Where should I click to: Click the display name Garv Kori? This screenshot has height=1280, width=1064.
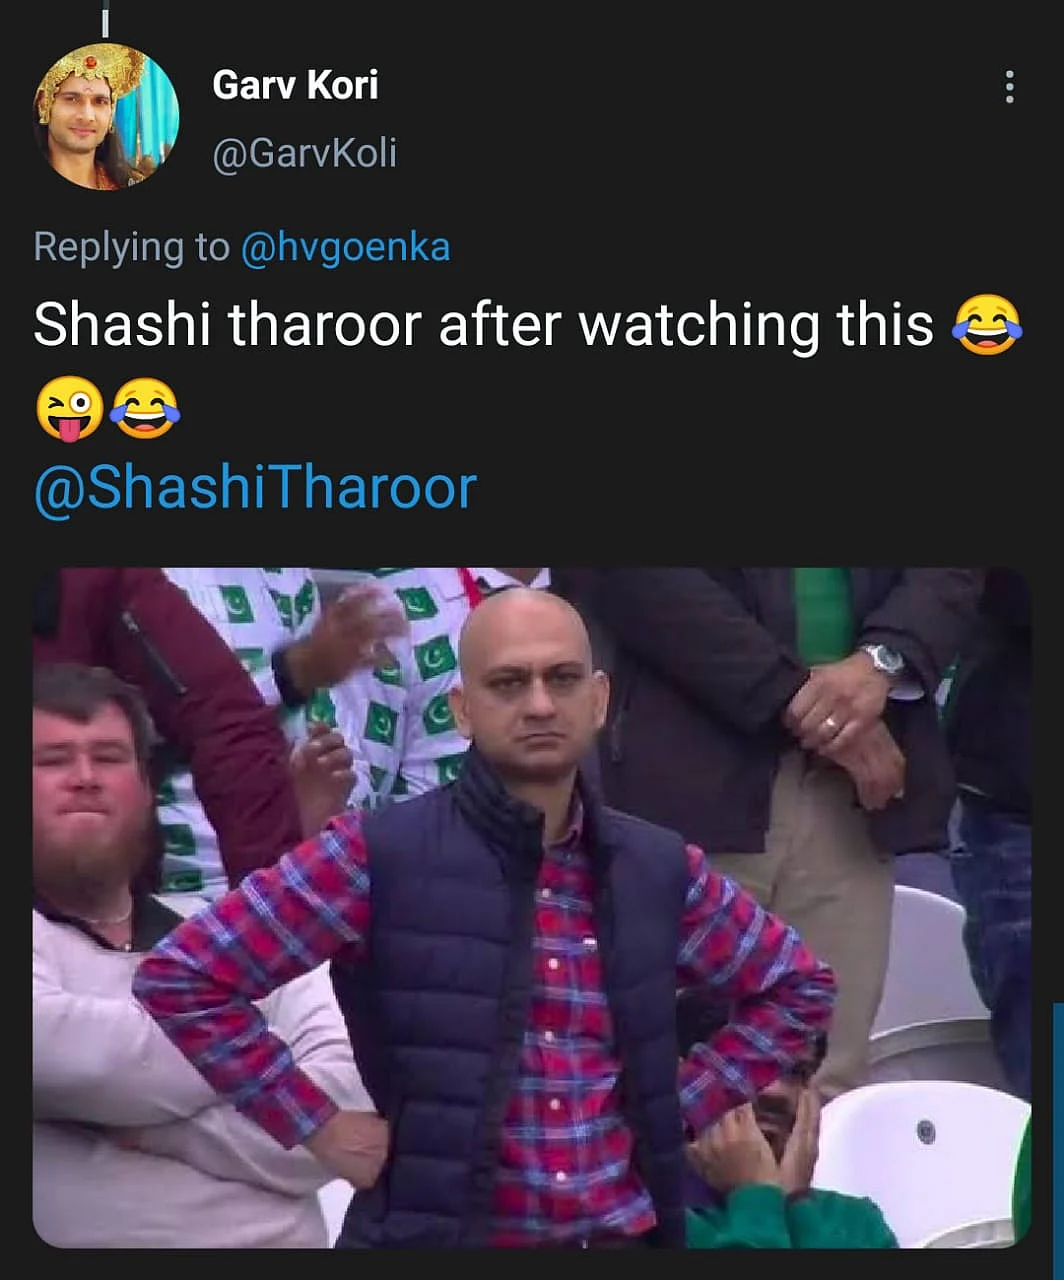coord(295,85)
